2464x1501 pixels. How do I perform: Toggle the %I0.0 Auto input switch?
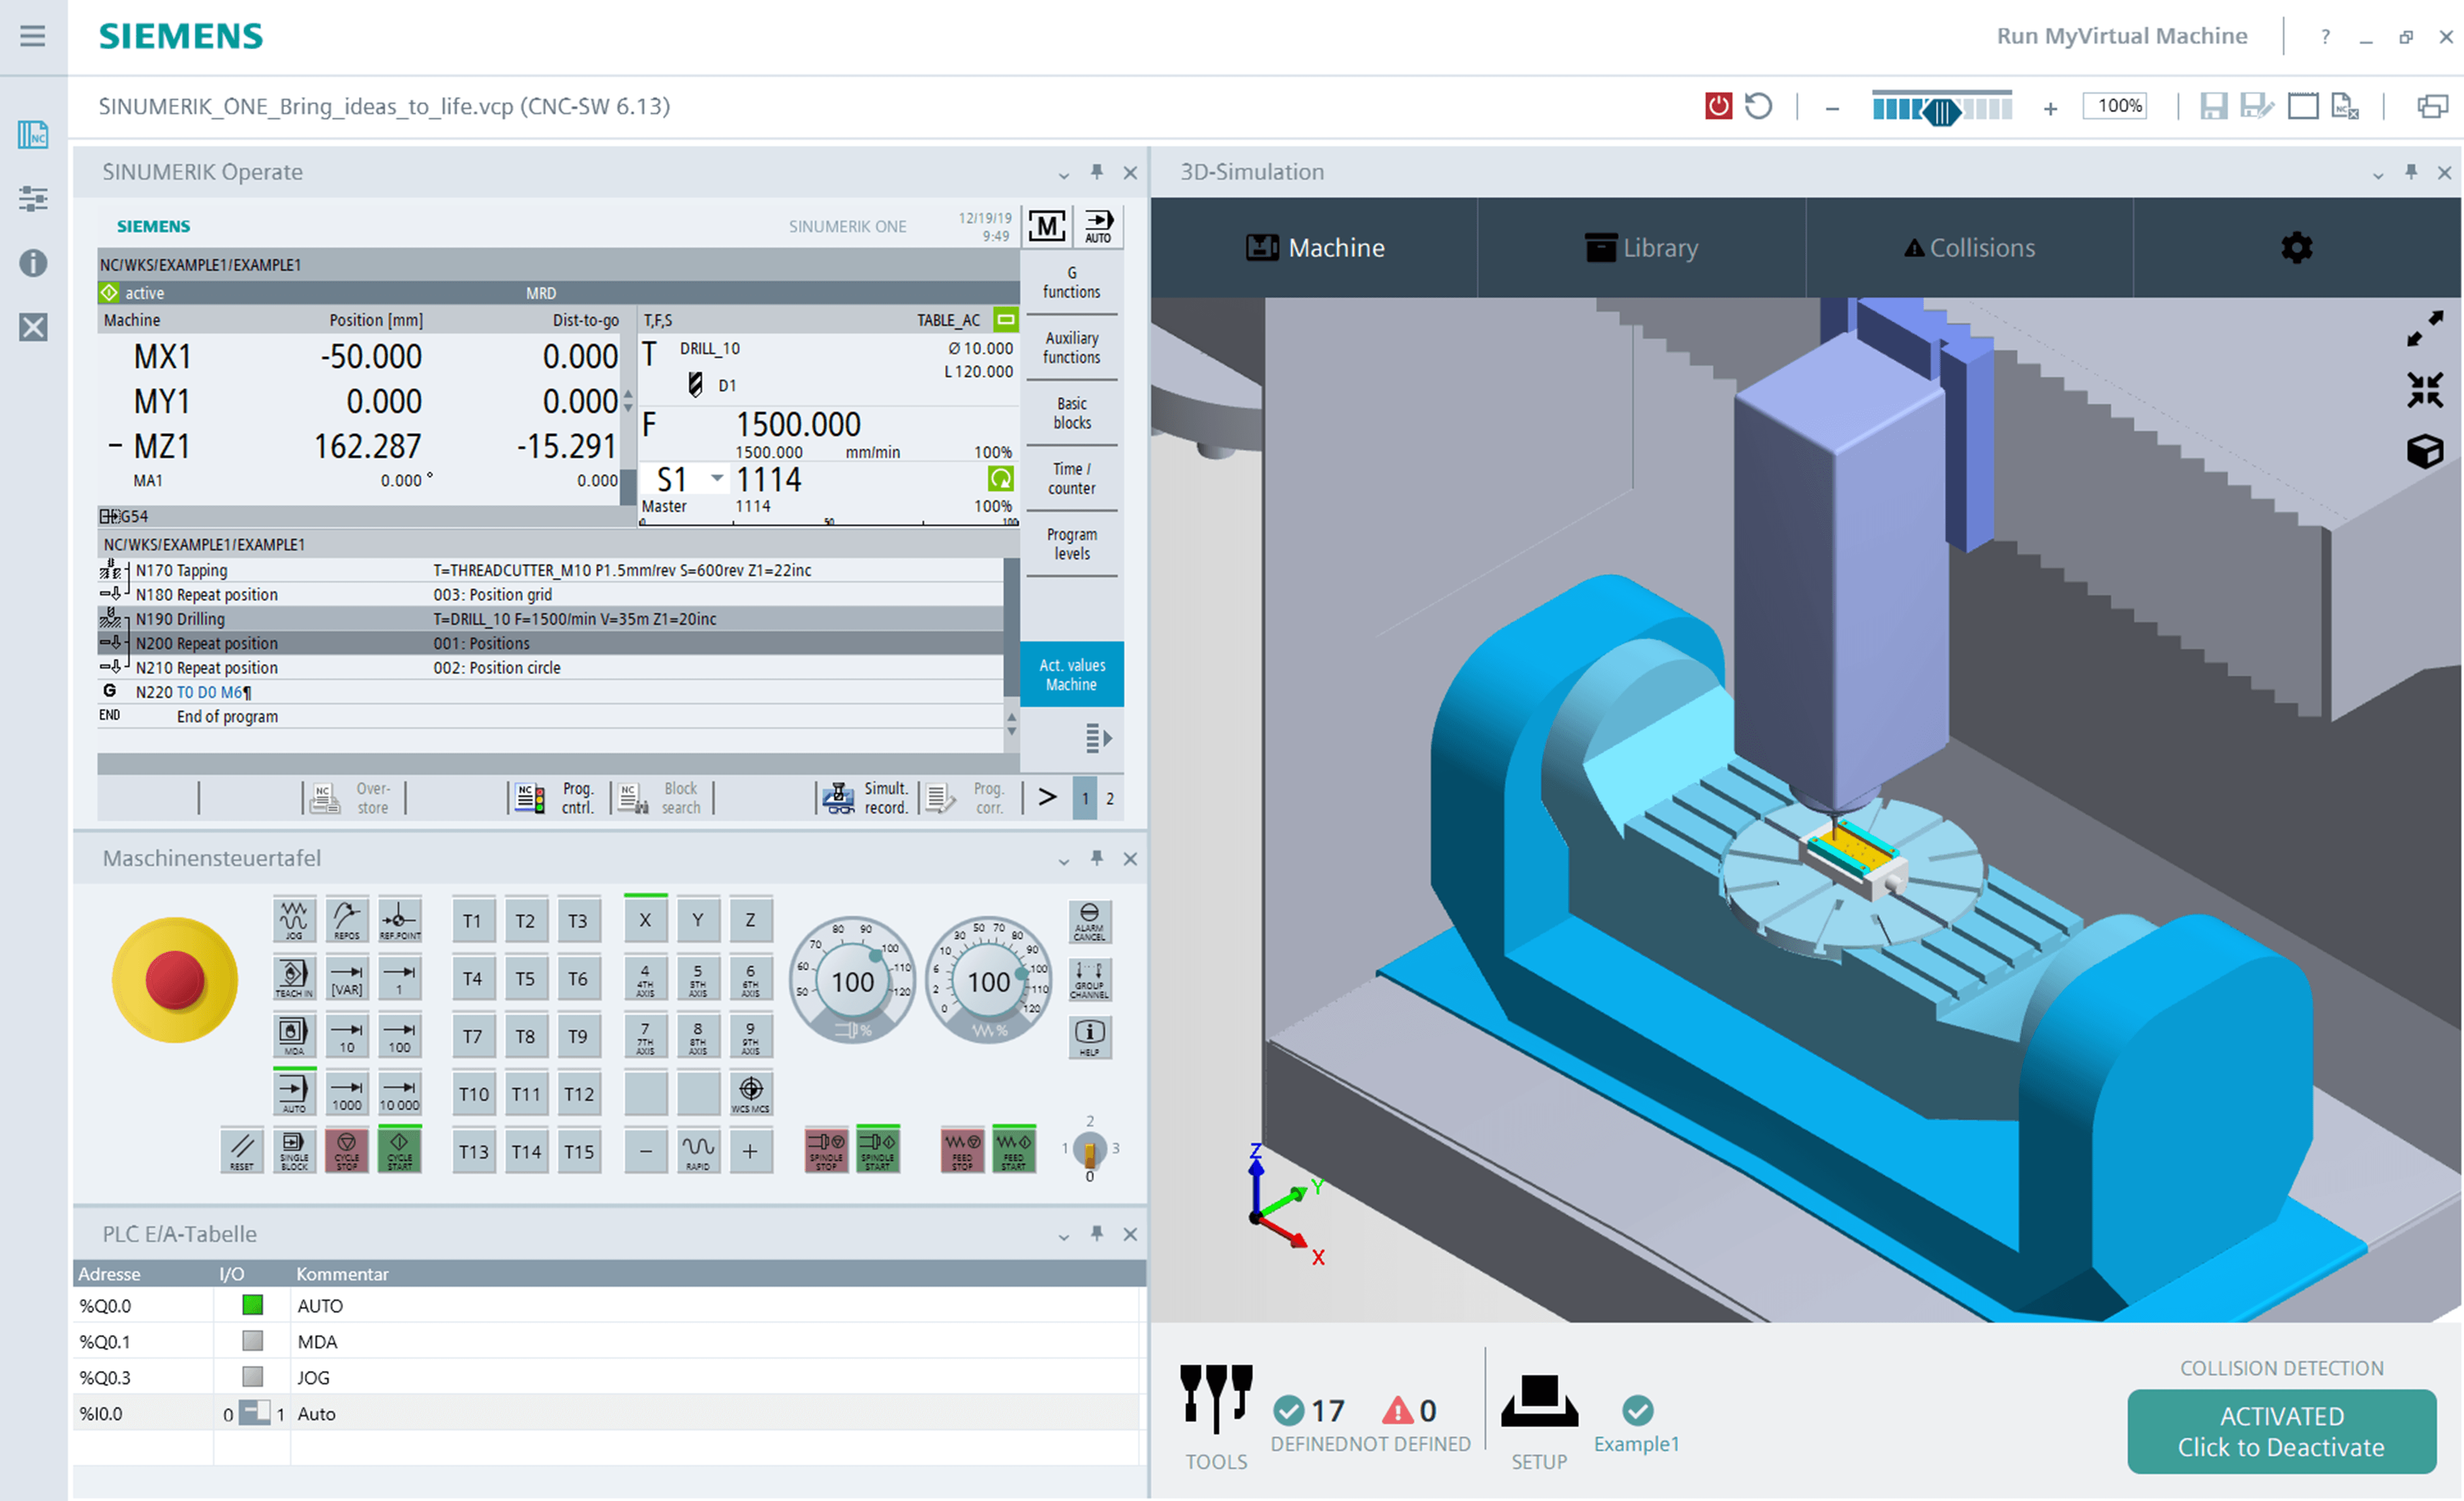coord(254,1413)
